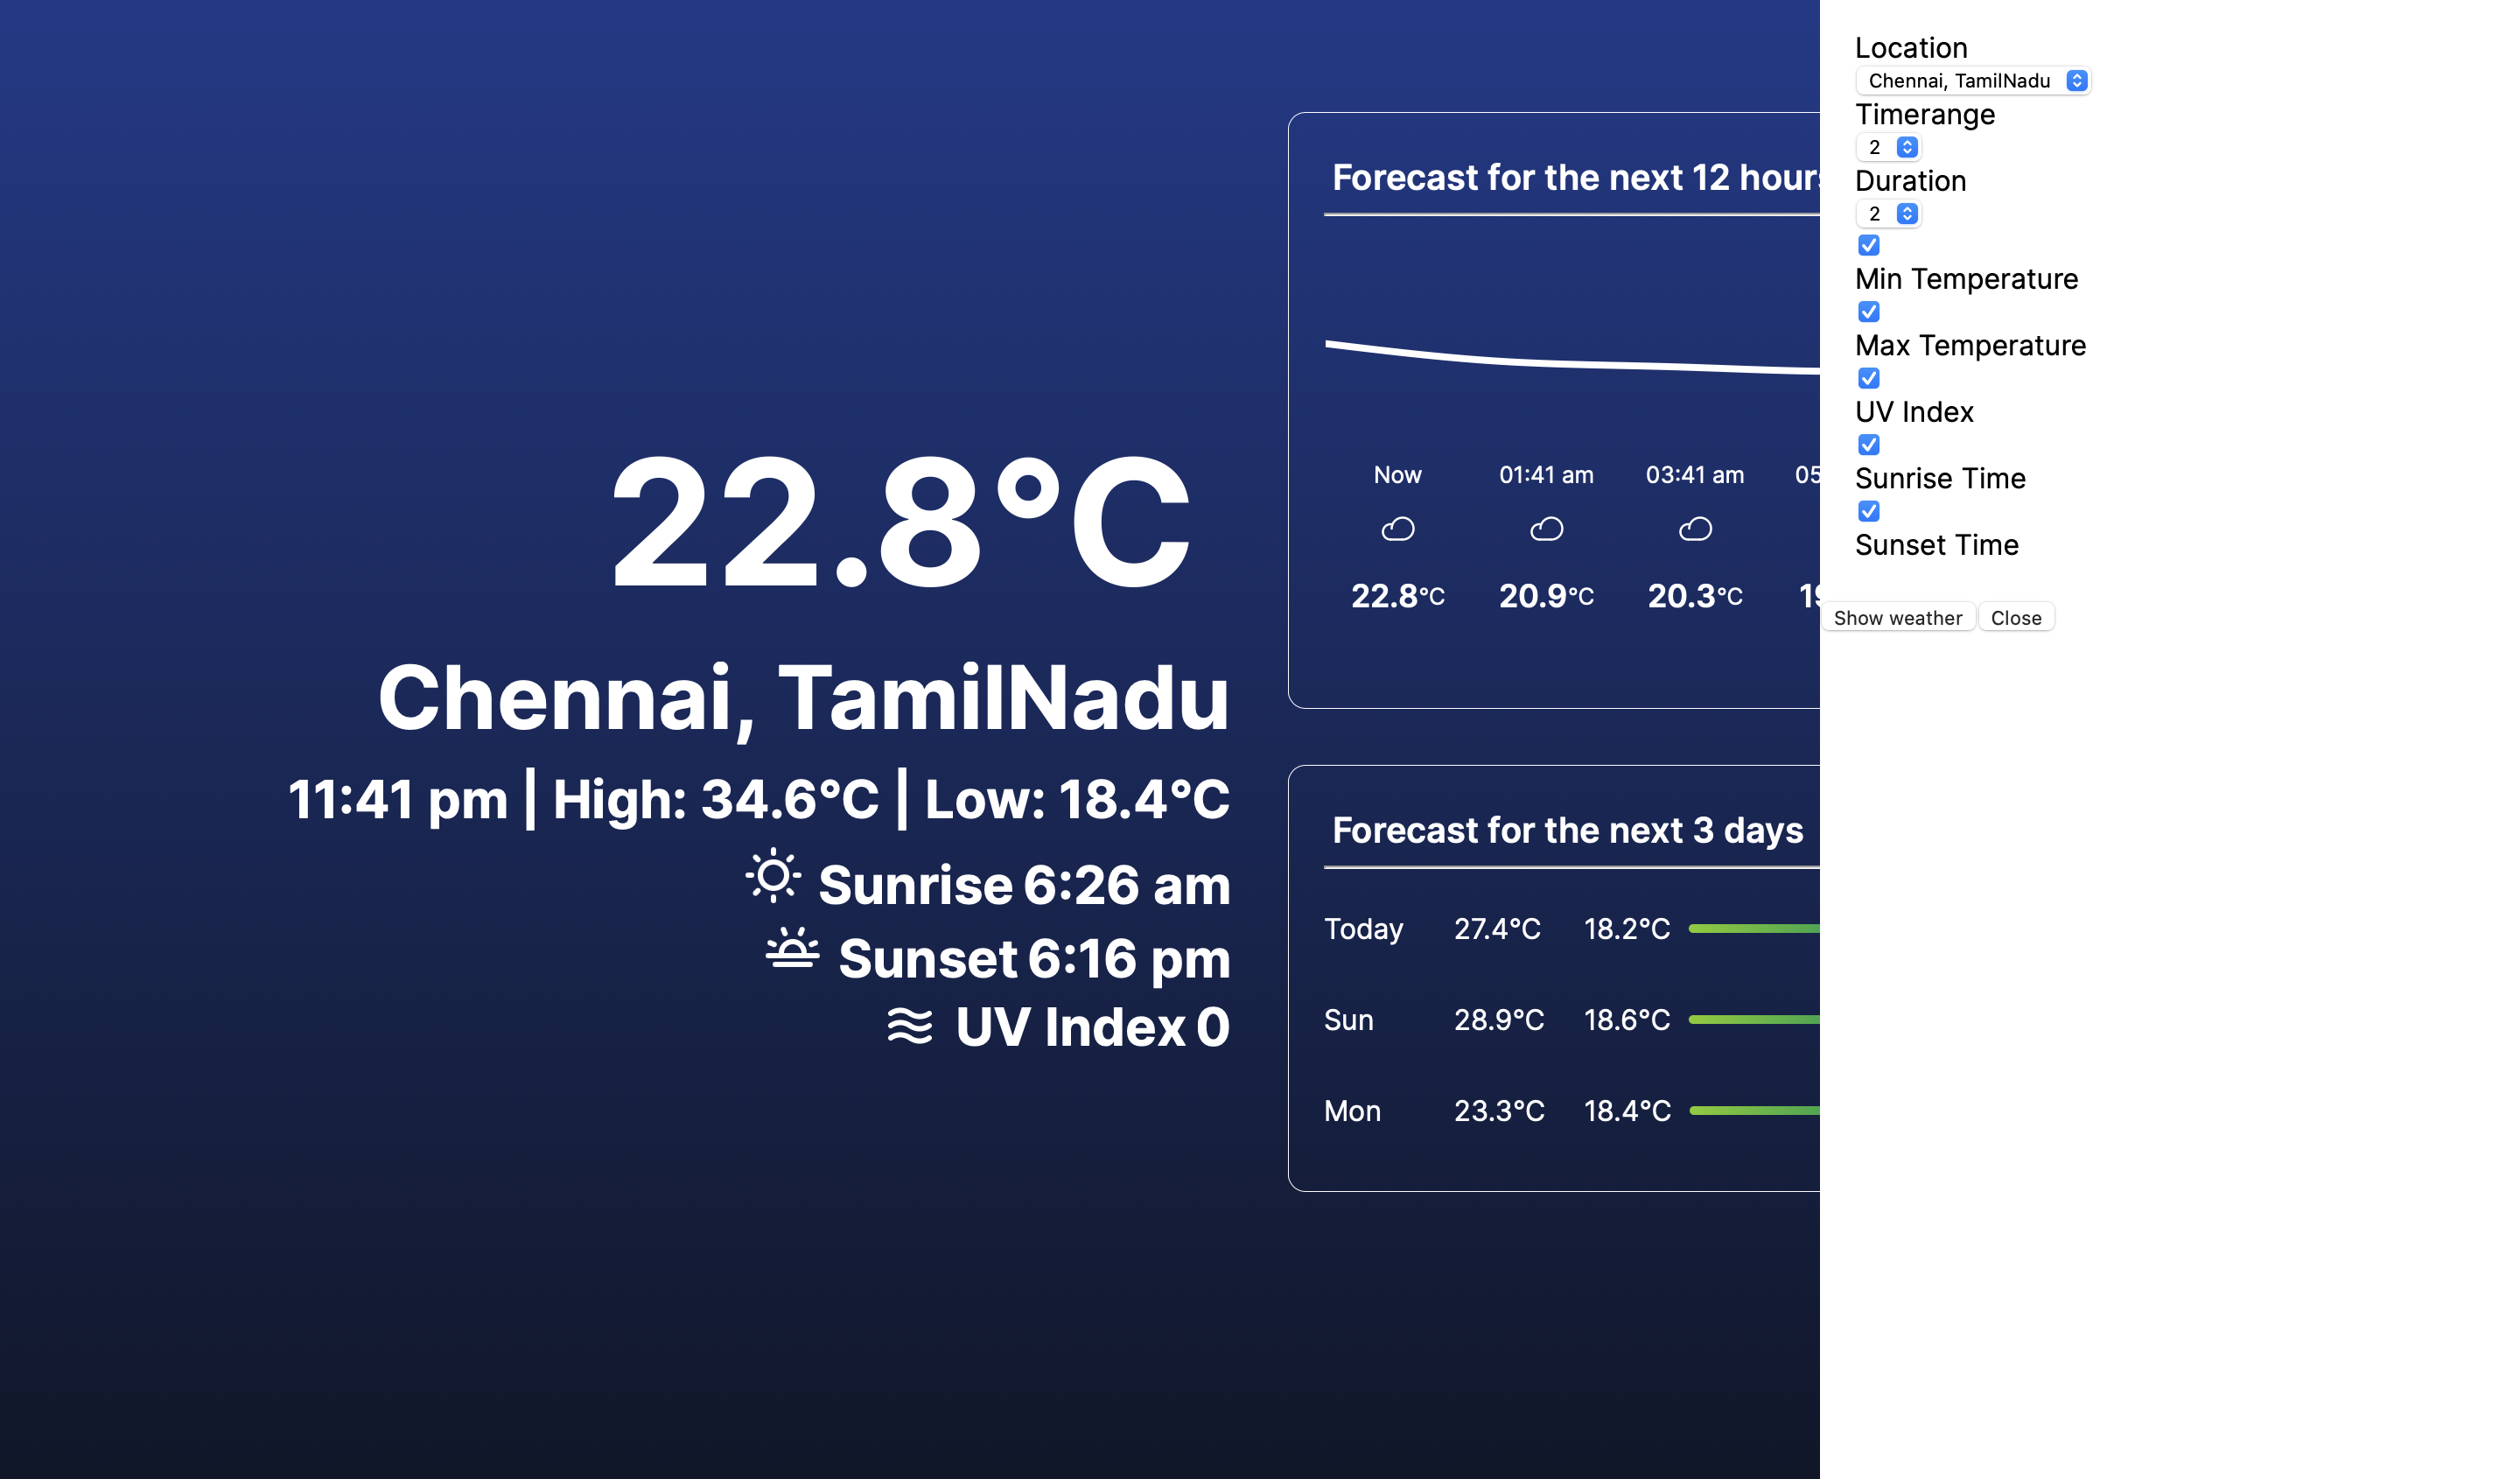The width and height of the screenshot is (2520, 1479).
Task: Toggle the Sunset Time checkbox
Action: tap(1868, 512)
